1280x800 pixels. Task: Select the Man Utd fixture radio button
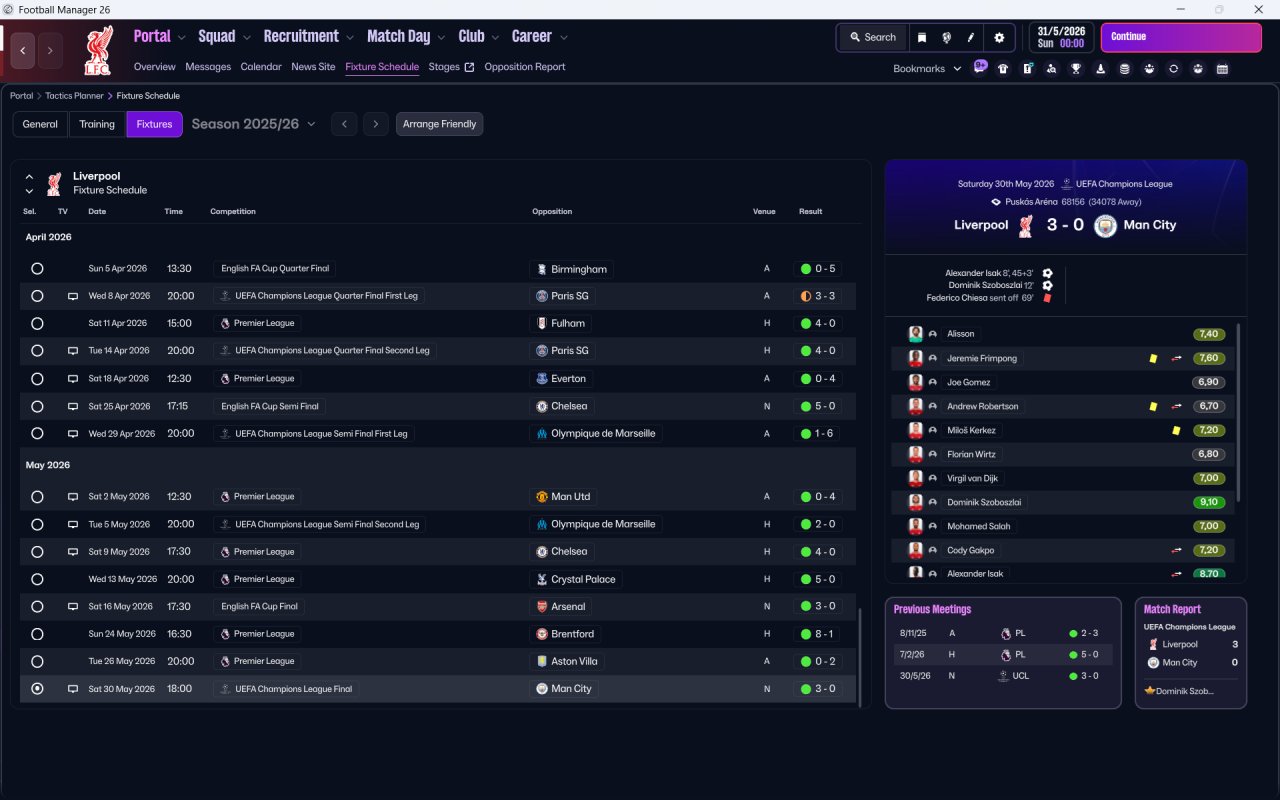[x=37, y=497]
